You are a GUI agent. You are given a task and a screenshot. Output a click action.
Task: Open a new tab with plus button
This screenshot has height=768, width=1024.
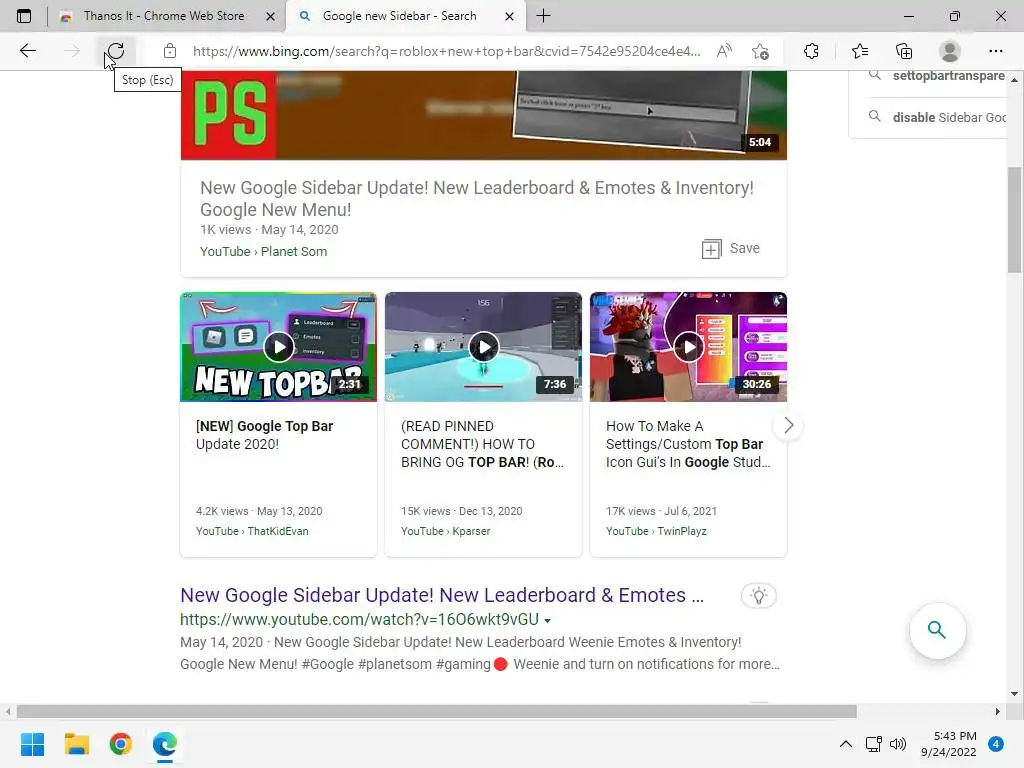[x=543, y=16]
